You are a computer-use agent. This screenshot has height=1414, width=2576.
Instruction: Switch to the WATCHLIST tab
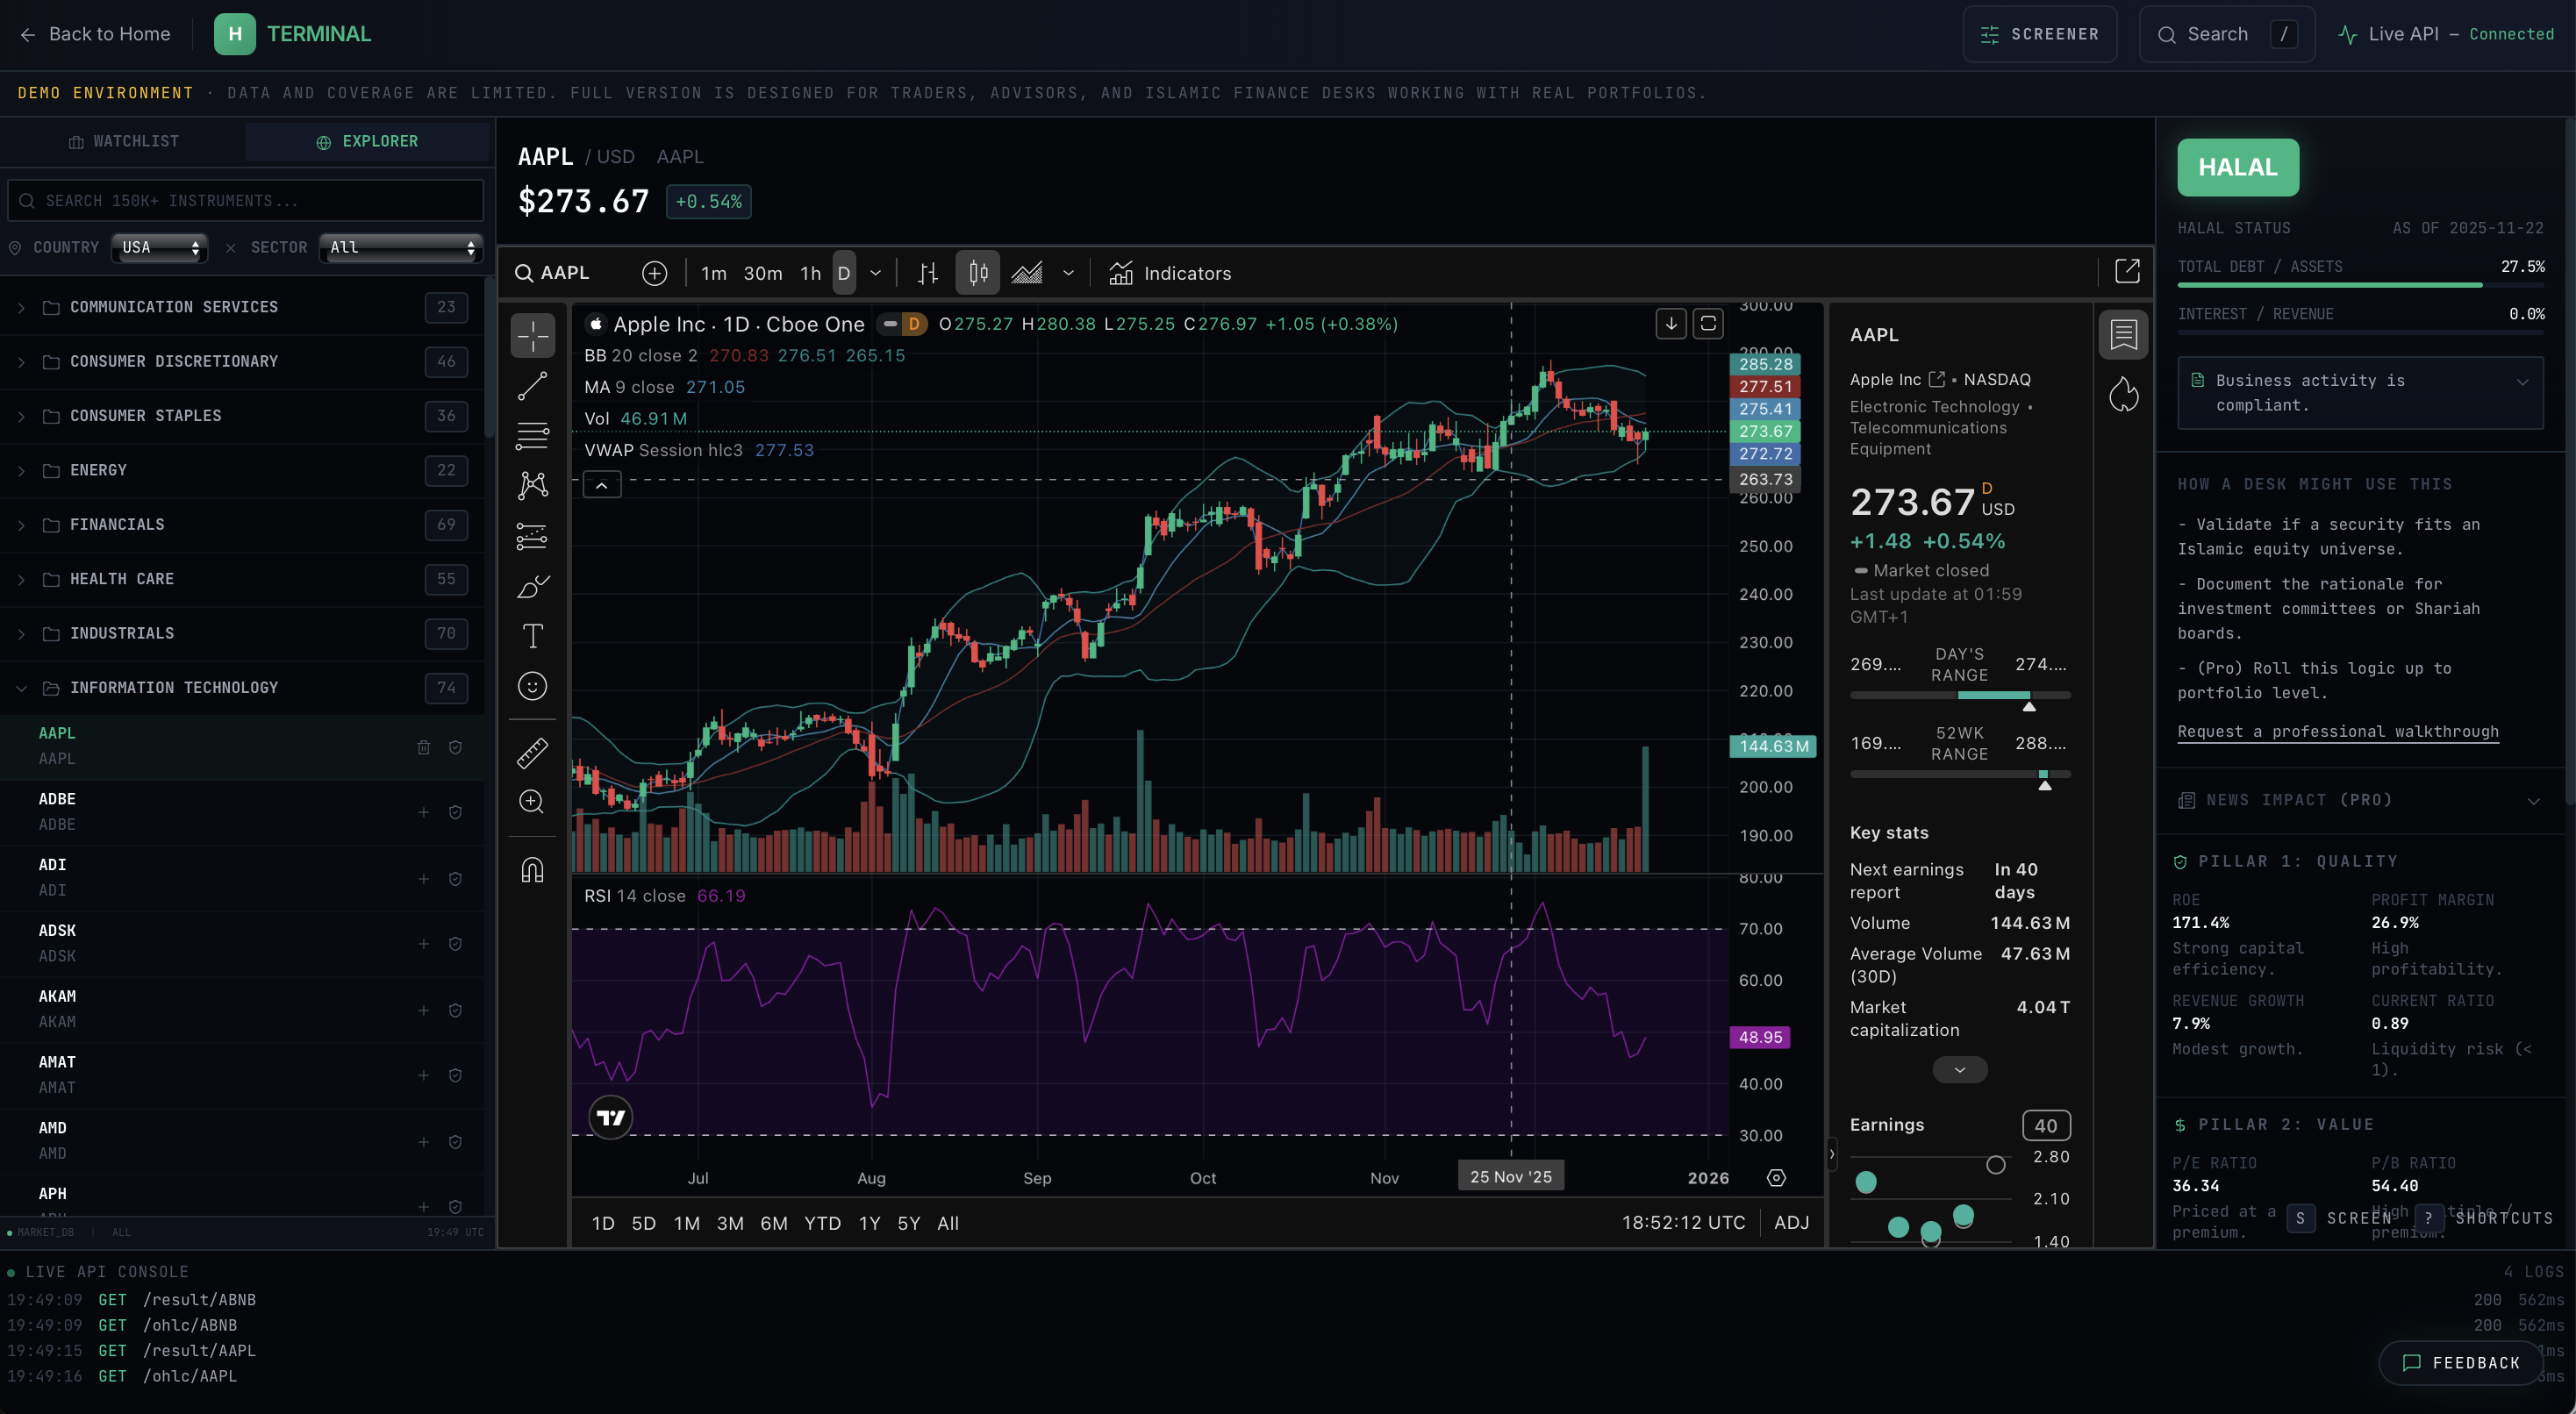click(x=124, y=141)
